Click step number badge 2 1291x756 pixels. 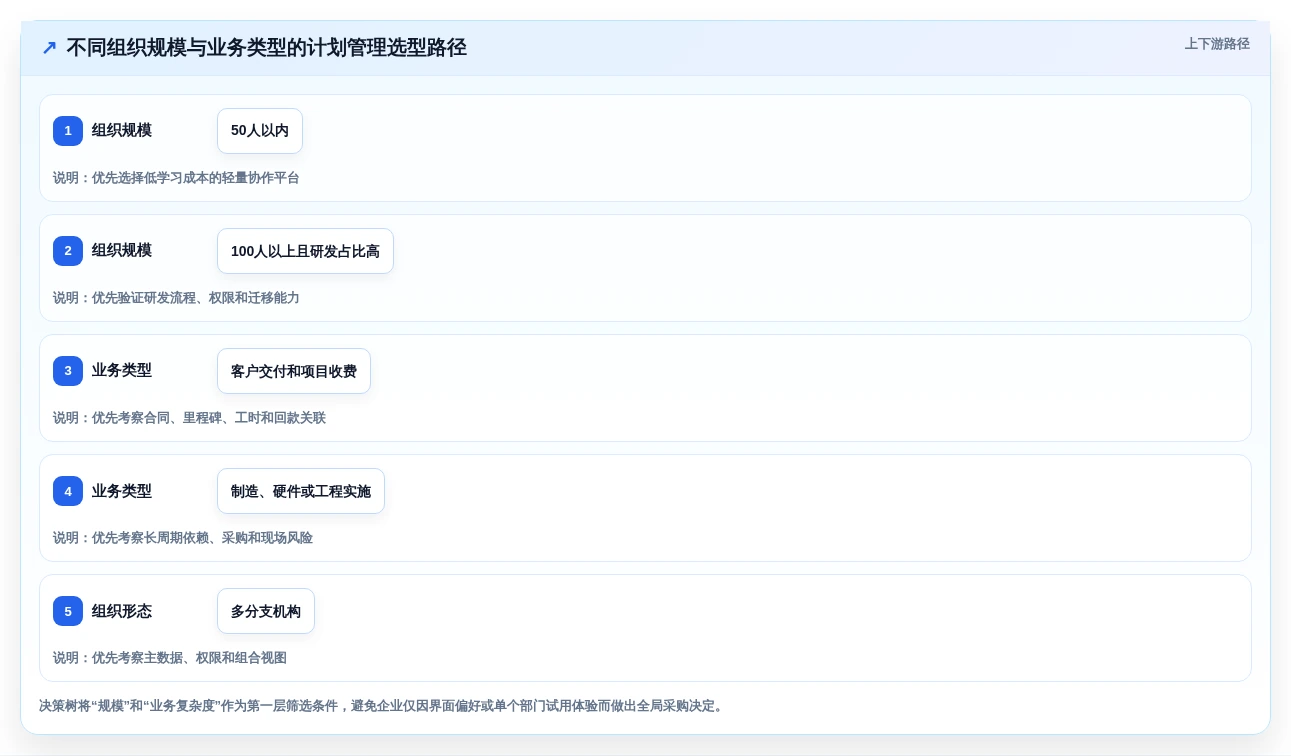pos(68,251)
